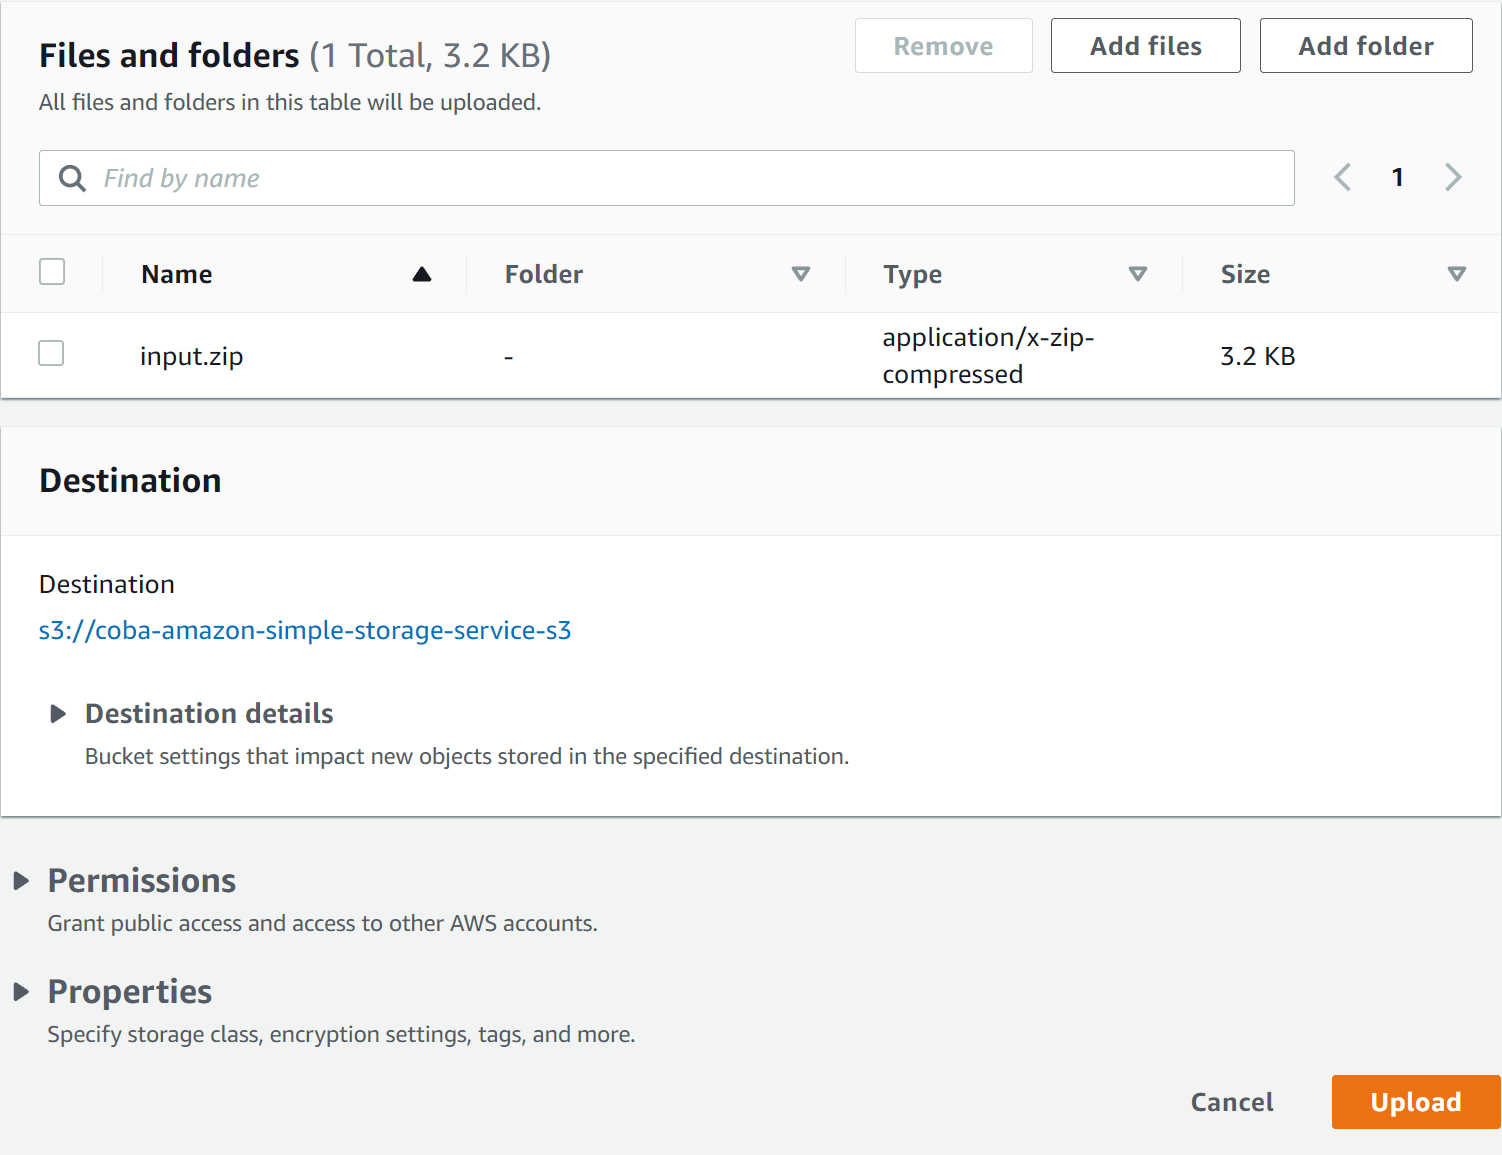Cancel the upload

(1231, 1102)
